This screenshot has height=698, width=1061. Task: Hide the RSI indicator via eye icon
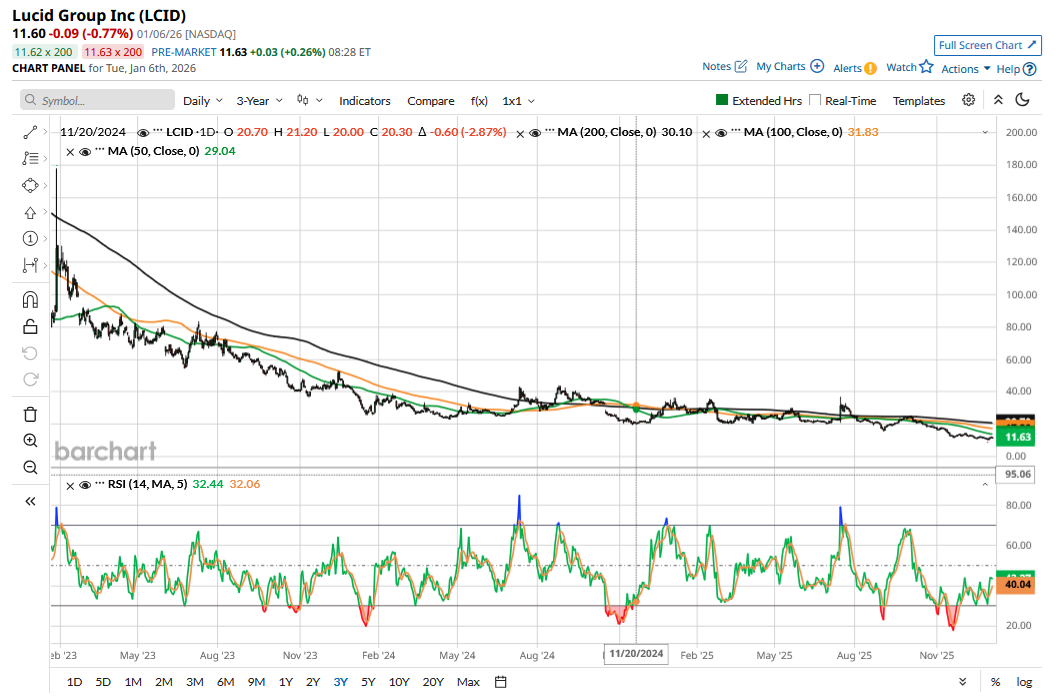click(x=85, y=486)
